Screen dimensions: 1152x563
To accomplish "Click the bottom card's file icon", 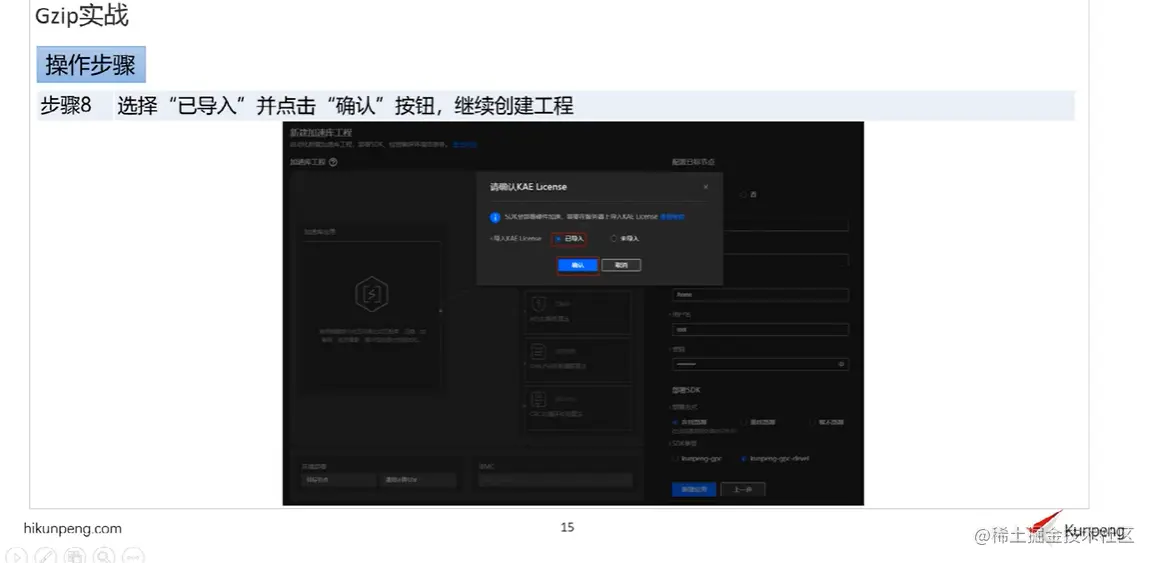I will [539, 399].
